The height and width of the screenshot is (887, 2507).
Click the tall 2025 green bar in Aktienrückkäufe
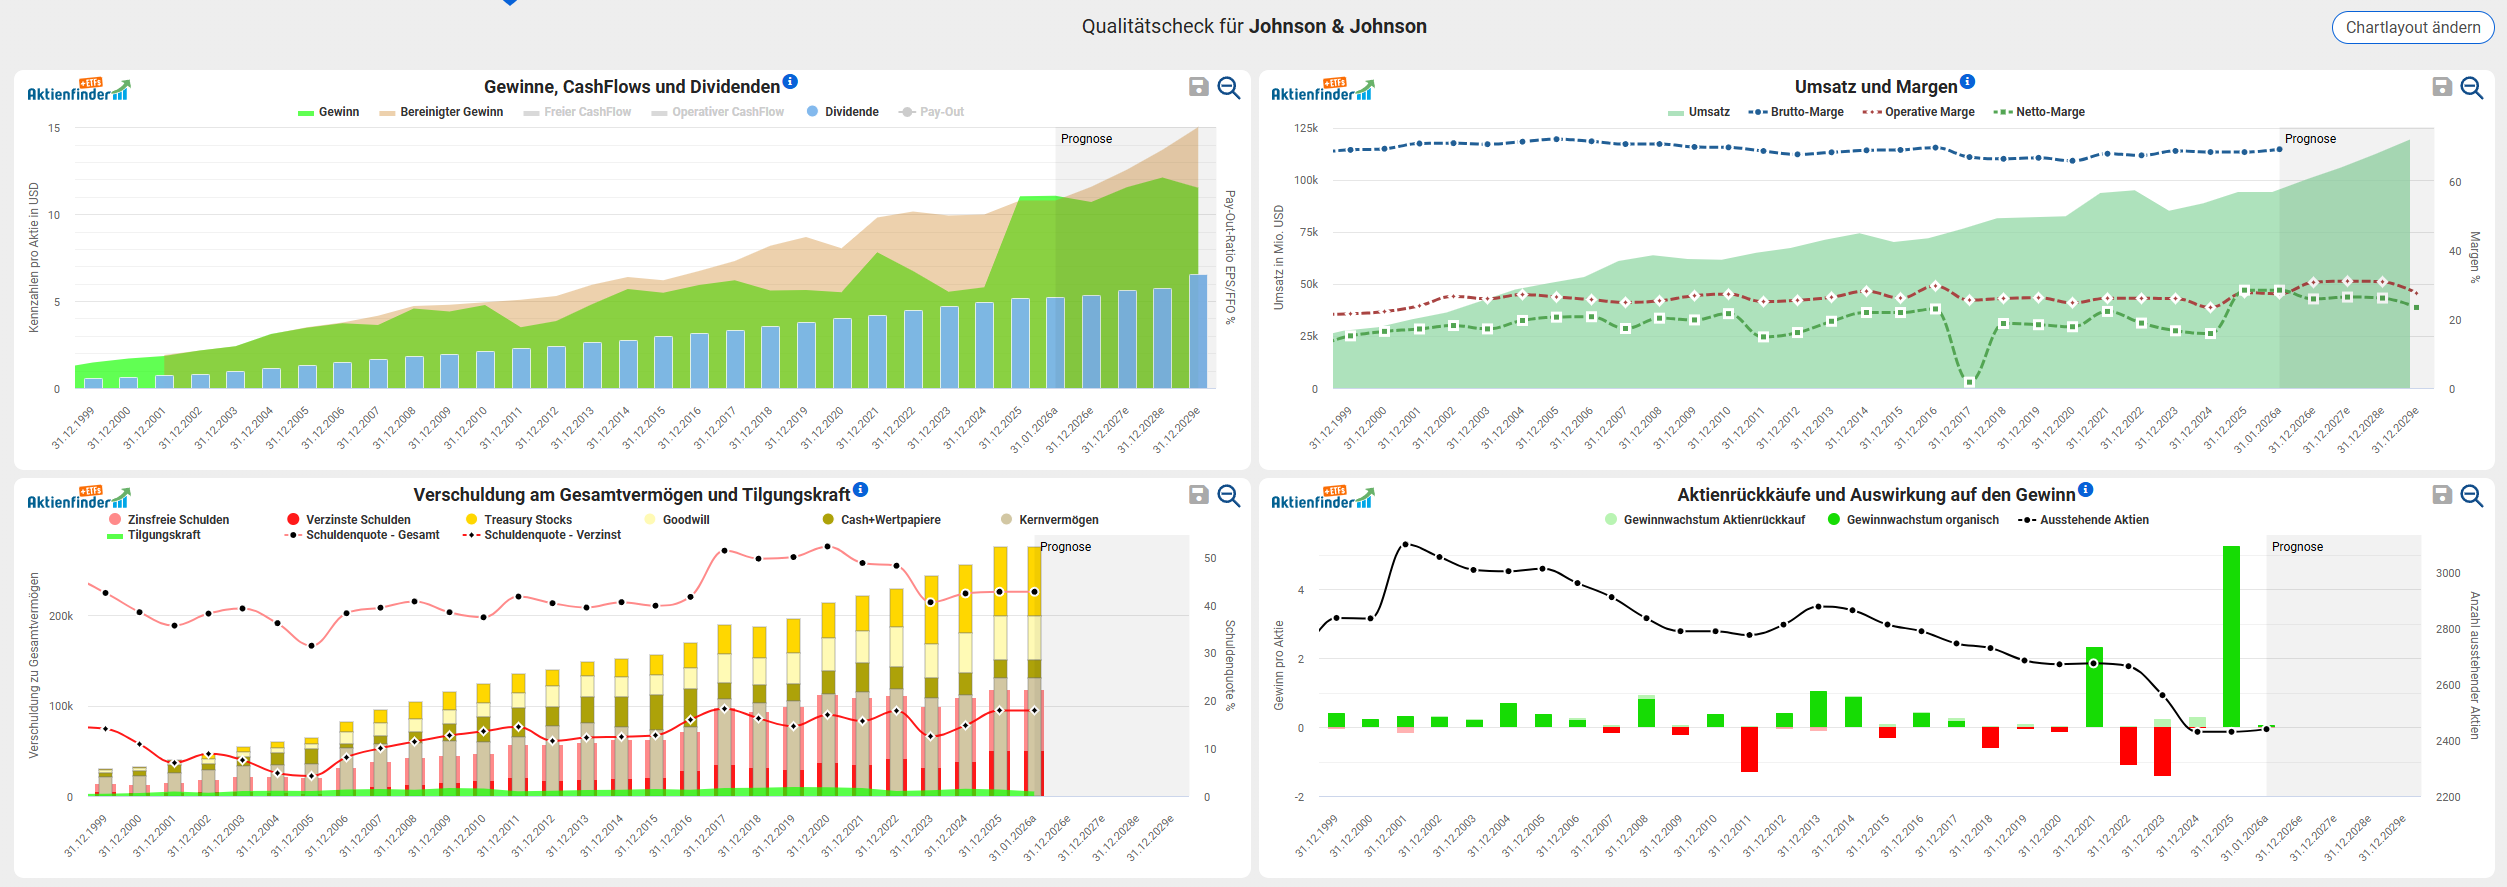[x=2231, y=636]
